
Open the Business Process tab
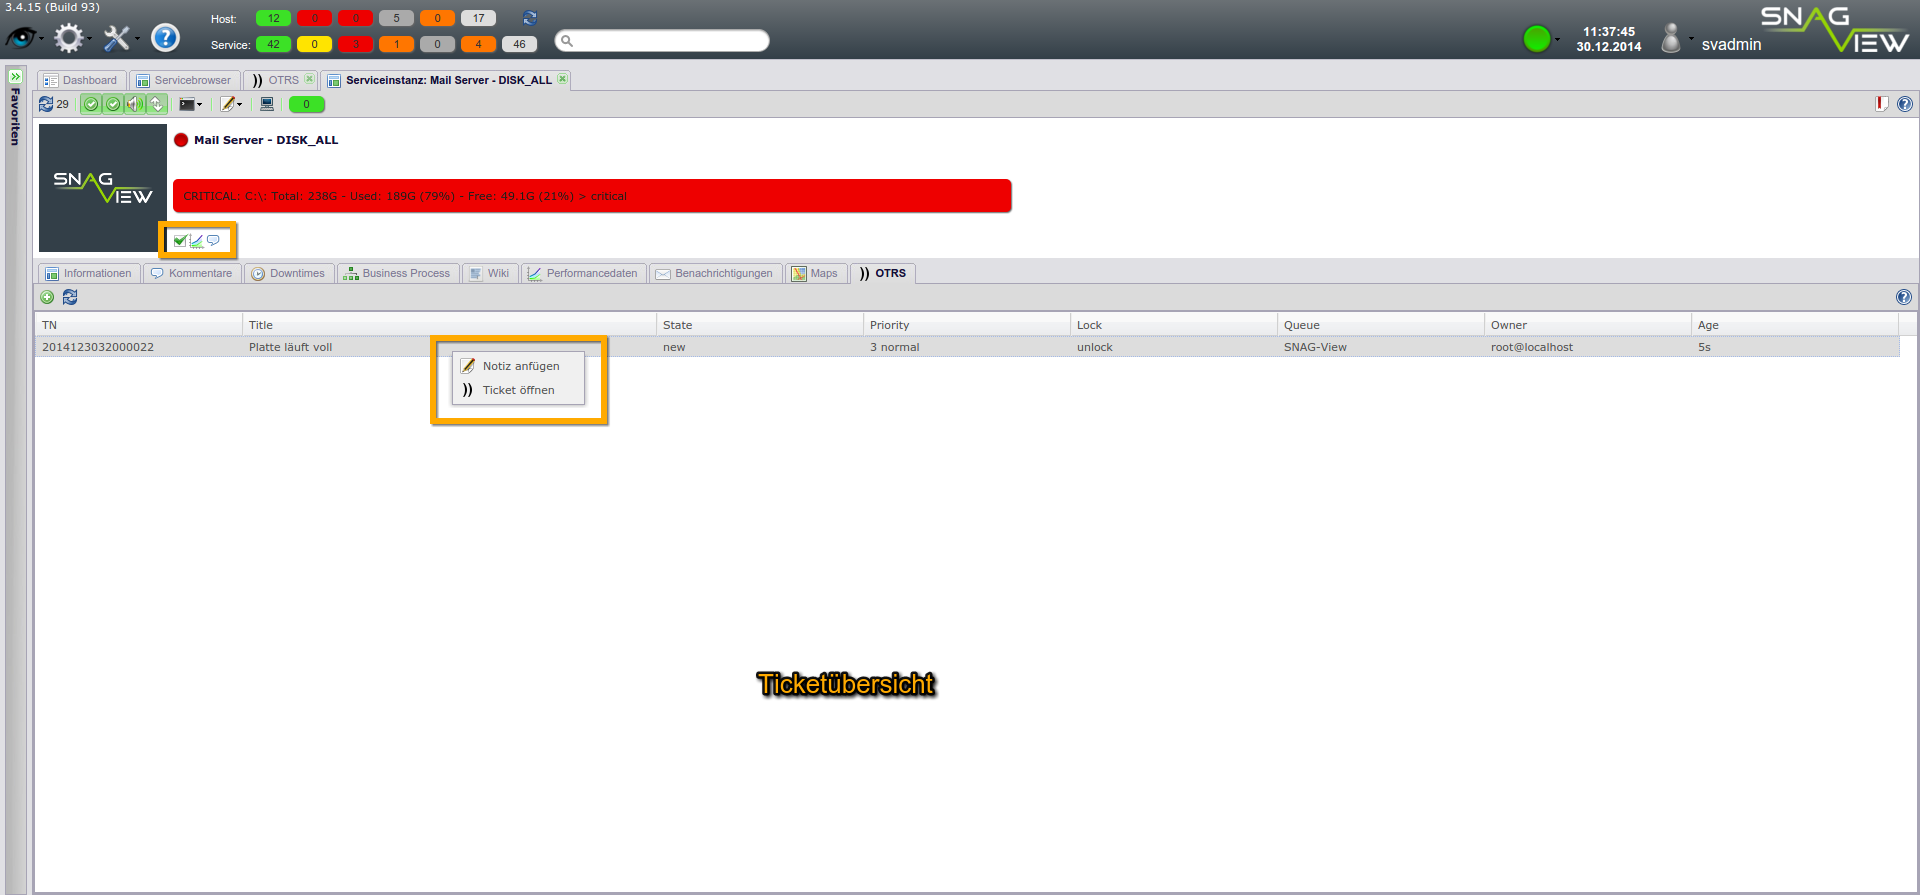[397, 273]
